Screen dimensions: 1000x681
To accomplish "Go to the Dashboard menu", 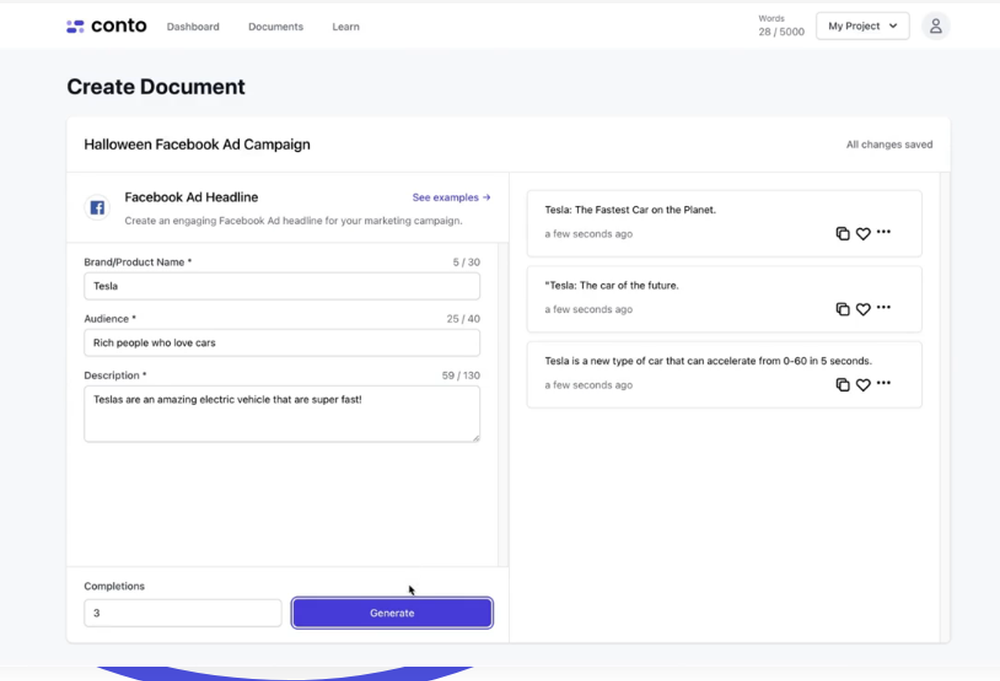I will click(x=193, y=27).
